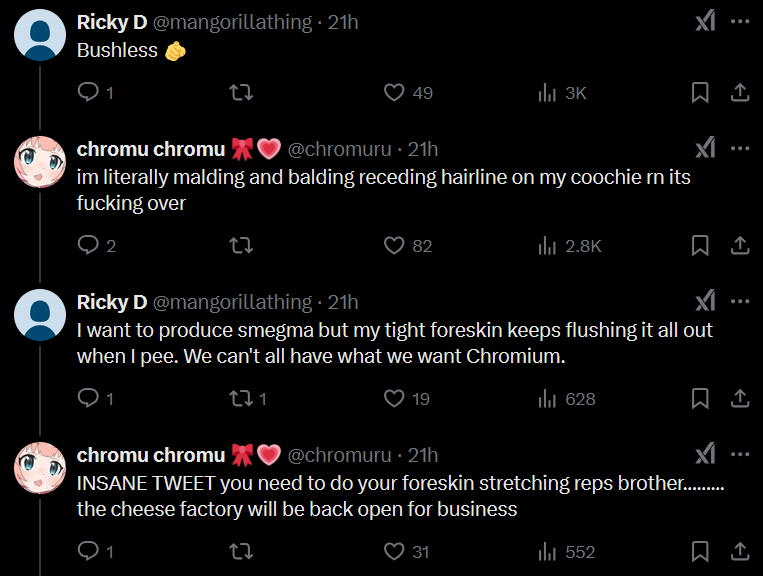Image resolution: width=763 pixels, height=576 pixels.
Task: Open more options on the Chromium tweet
Action: (x=740, y=302)
